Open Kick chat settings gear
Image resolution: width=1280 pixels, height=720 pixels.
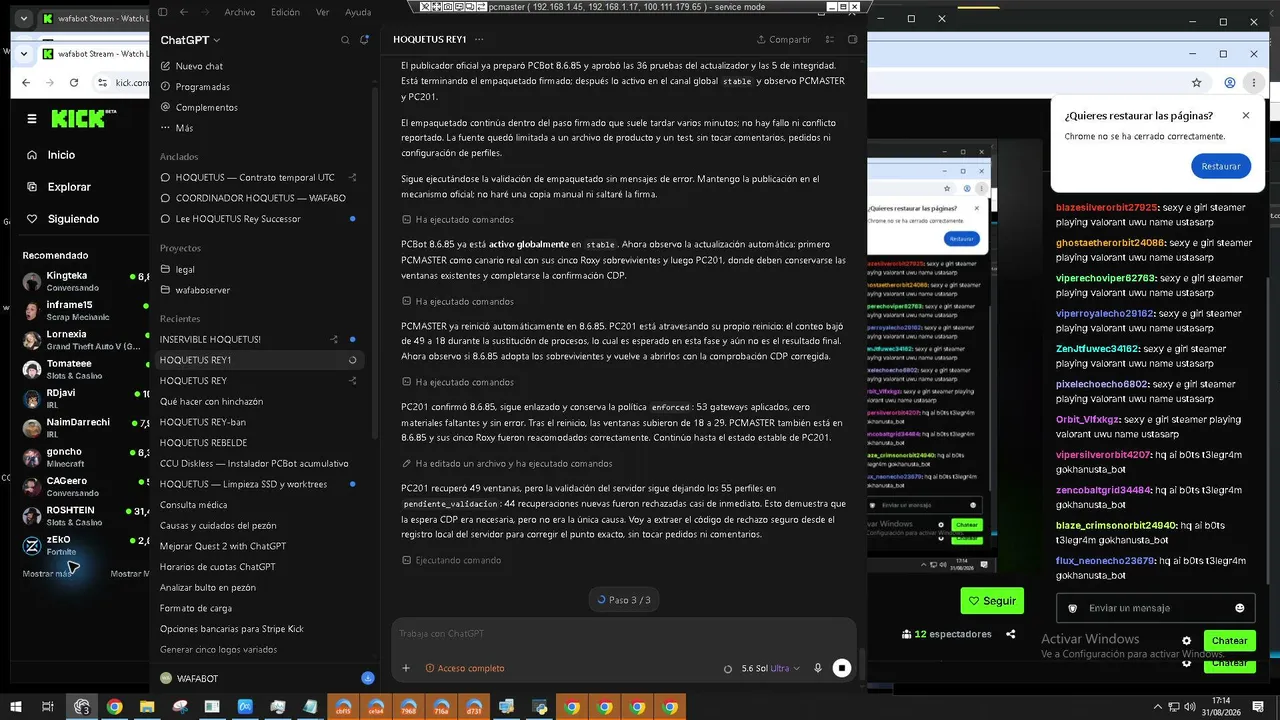click(1187, 641)
